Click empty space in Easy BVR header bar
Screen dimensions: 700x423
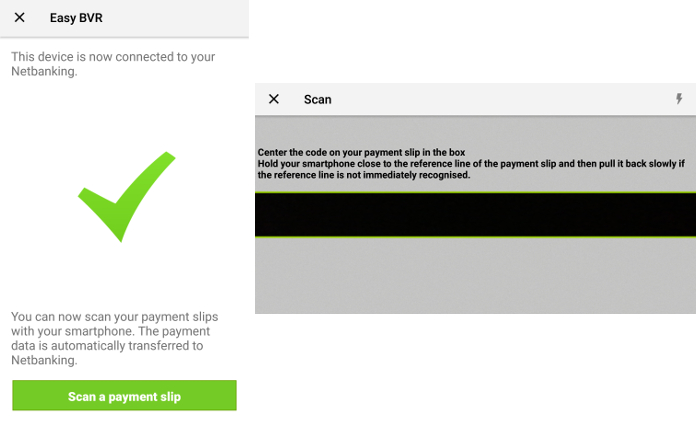170,17
